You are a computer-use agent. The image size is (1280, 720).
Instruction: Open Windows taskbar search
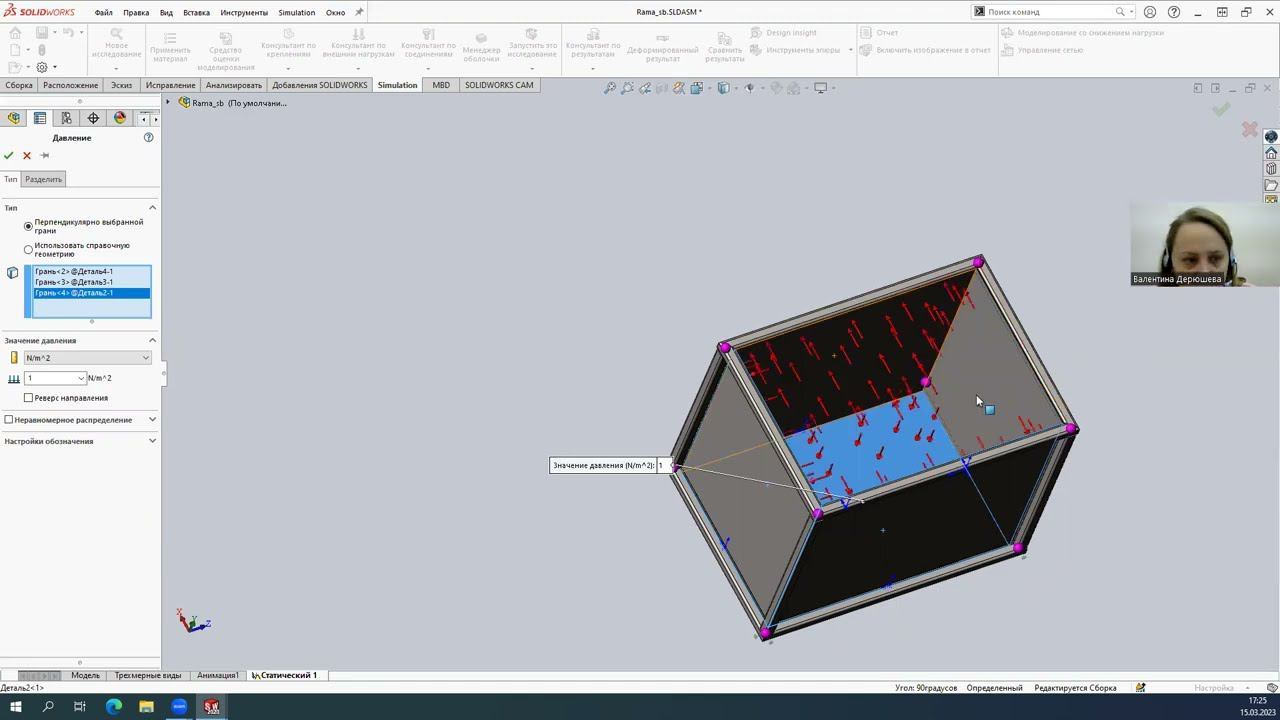[x=48, y=706]
